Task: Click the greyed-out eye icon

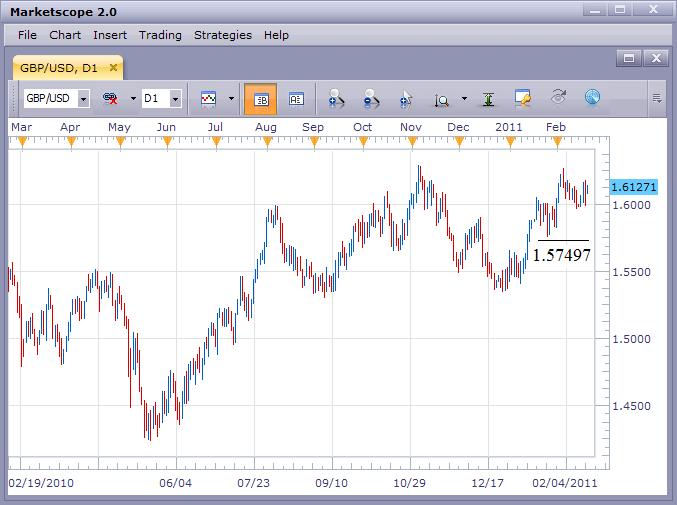Action: coord(558,97)
